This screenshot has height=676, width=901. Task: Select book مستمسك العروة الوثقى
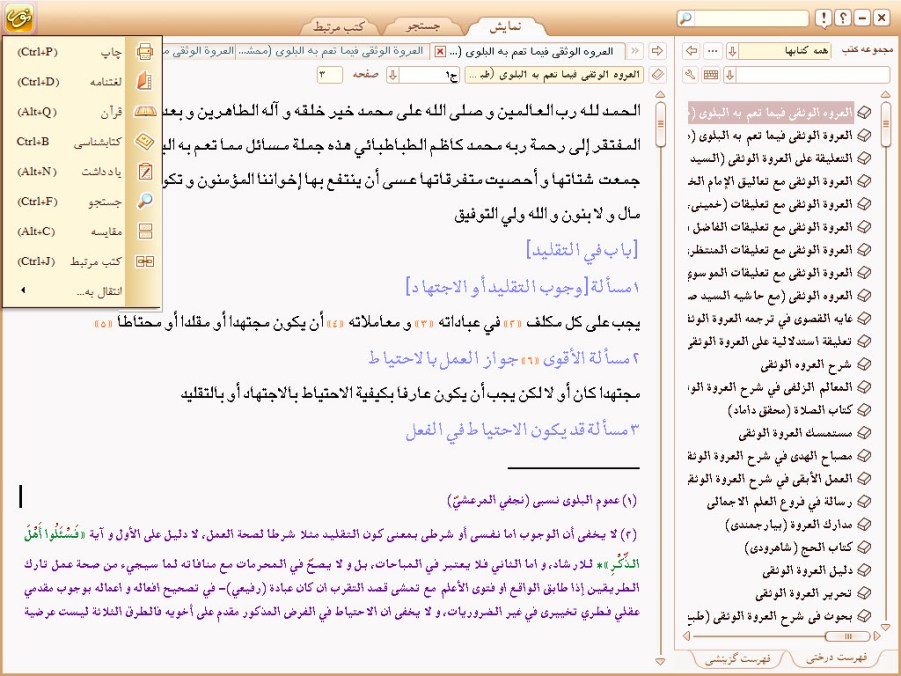click(x=795, y=433)
